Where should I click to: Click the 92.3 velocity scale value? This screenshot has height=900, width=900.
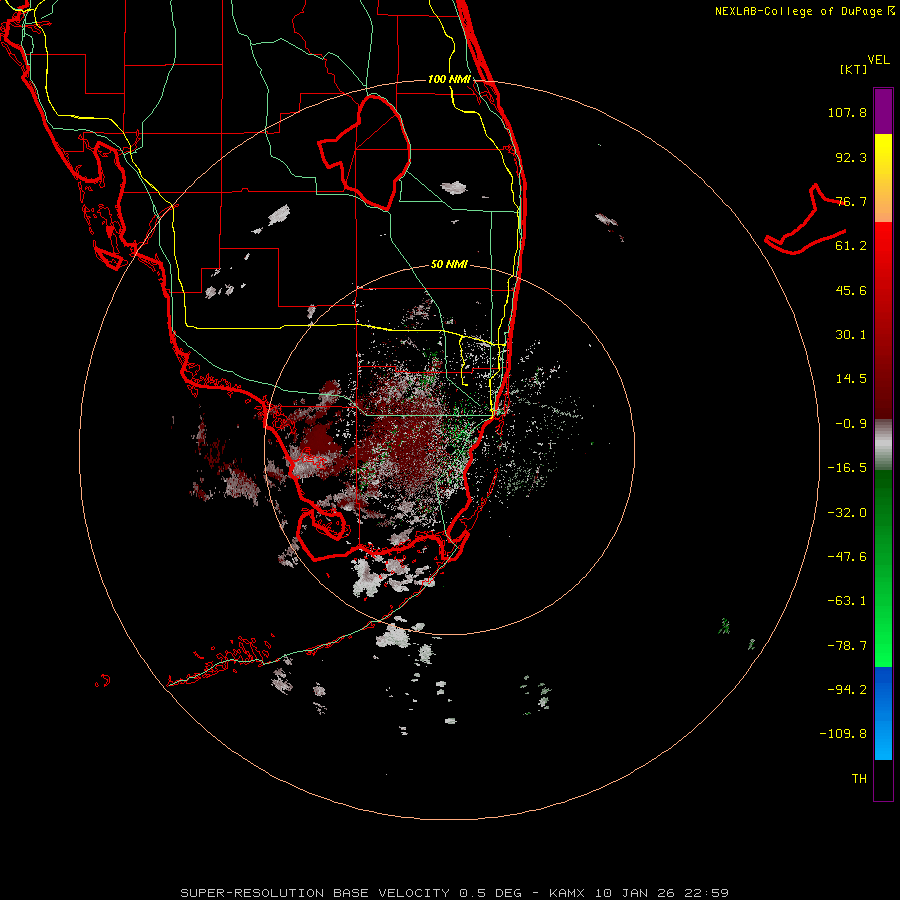[x=851, y=157]
